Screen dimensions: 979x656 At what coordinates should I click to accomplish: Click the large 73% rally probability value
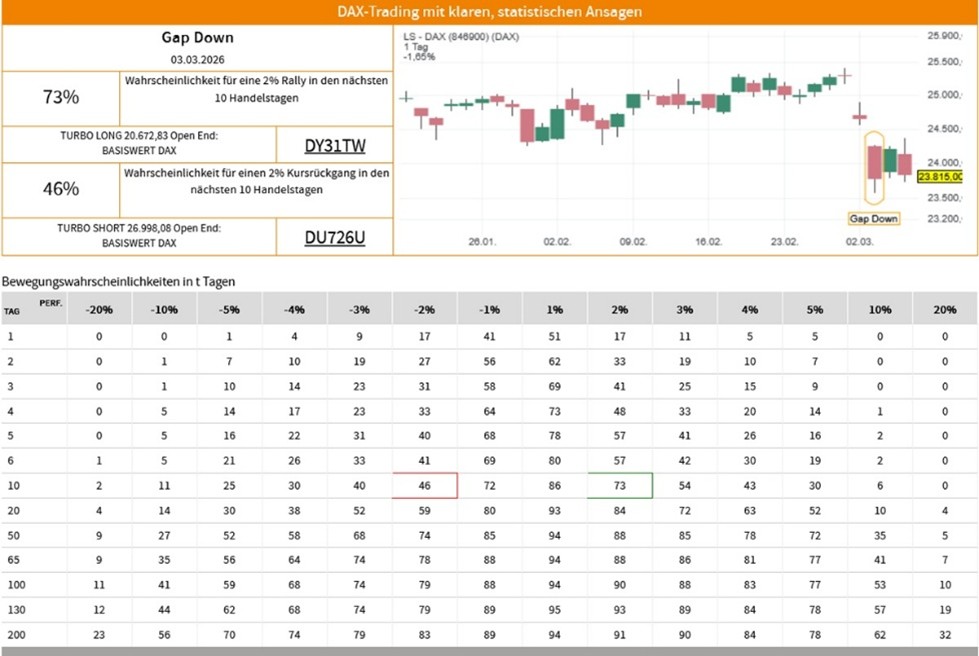click(61, 98)
